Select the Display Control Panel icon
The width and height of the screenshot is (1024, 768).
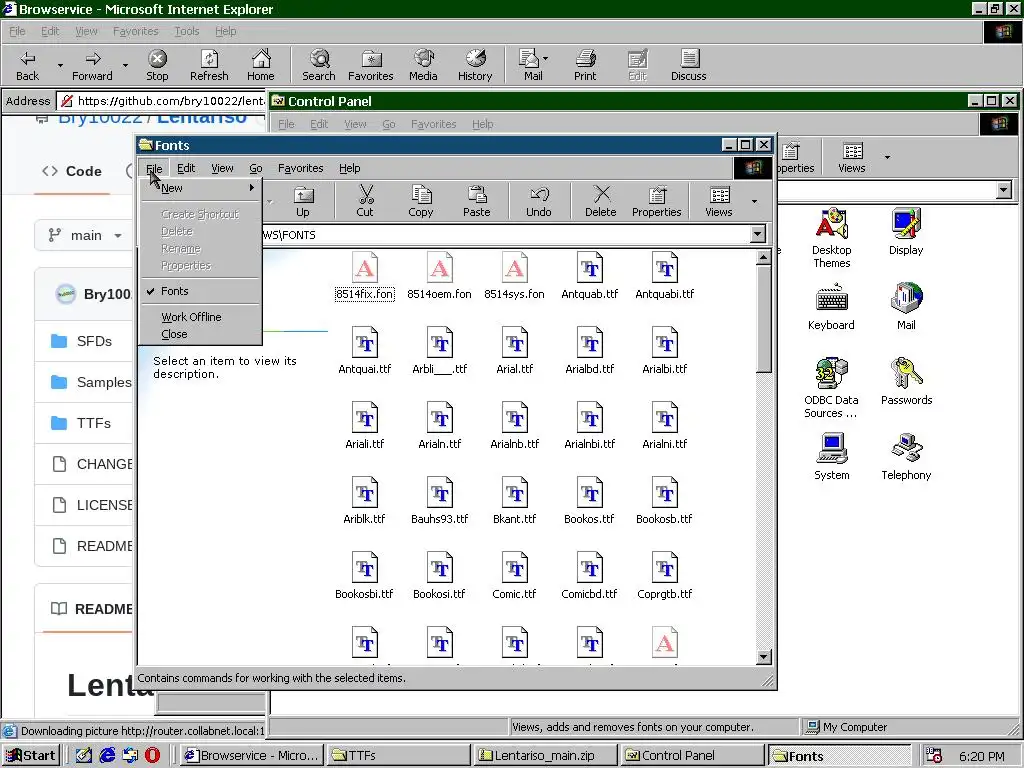[x=906, y=232]
